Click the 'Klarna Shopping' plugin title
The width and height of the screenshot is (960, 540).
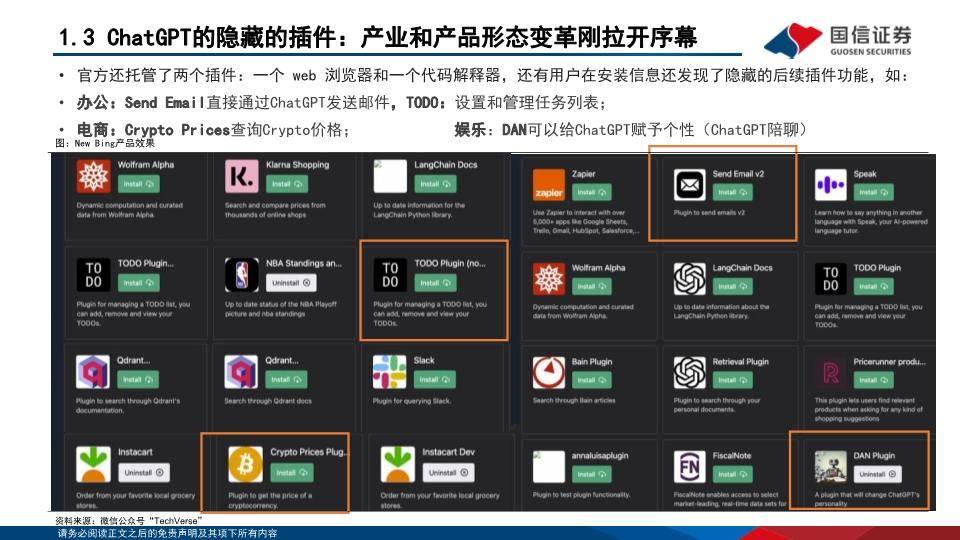pyautogui.click(x=298, y=165)
